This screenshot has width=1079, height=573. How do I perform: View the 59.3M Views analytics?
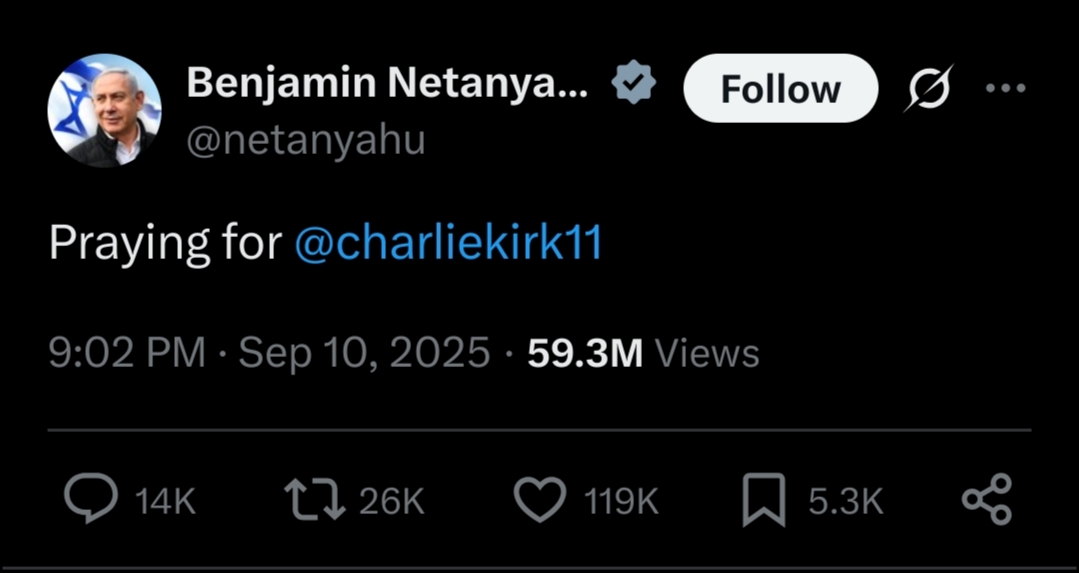tap(643, 353)
